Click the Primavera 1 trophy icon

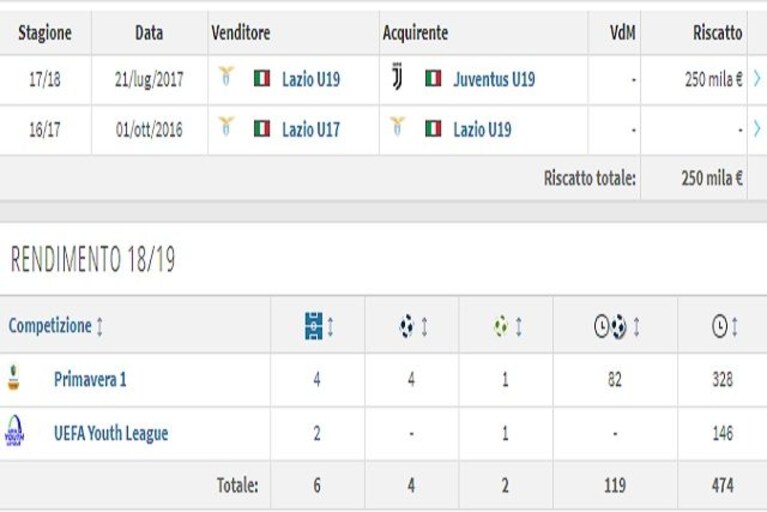pyautogui.click(x=14, y=378)
